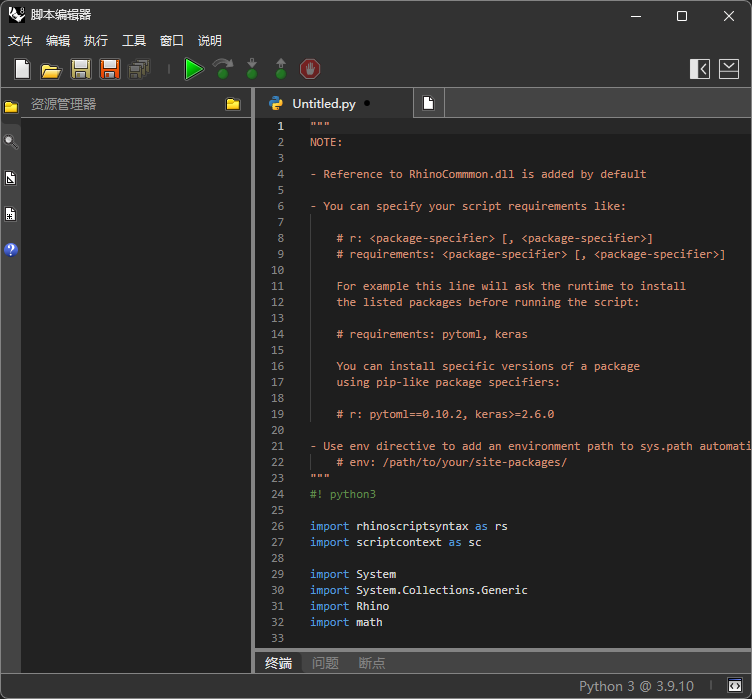Click unsaved dot on Untitled.py tab

point(367,103)
